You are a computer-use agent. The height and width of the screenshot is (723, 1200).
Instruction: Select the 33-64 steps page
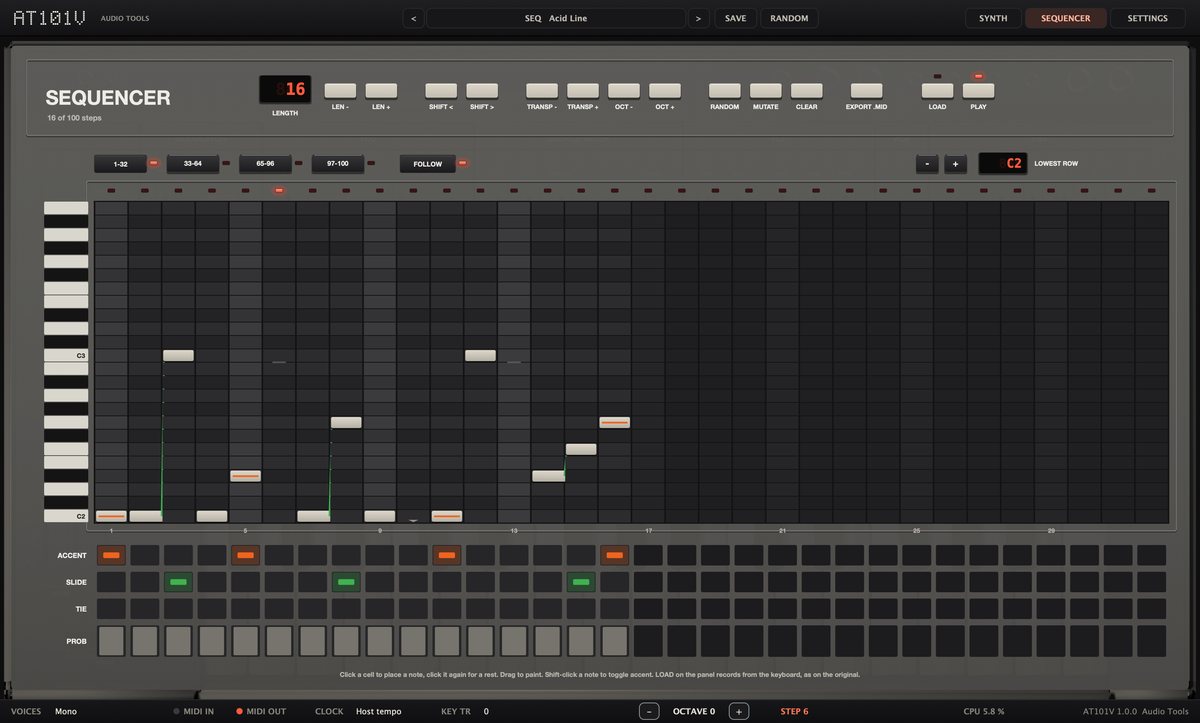pos(193,163)
